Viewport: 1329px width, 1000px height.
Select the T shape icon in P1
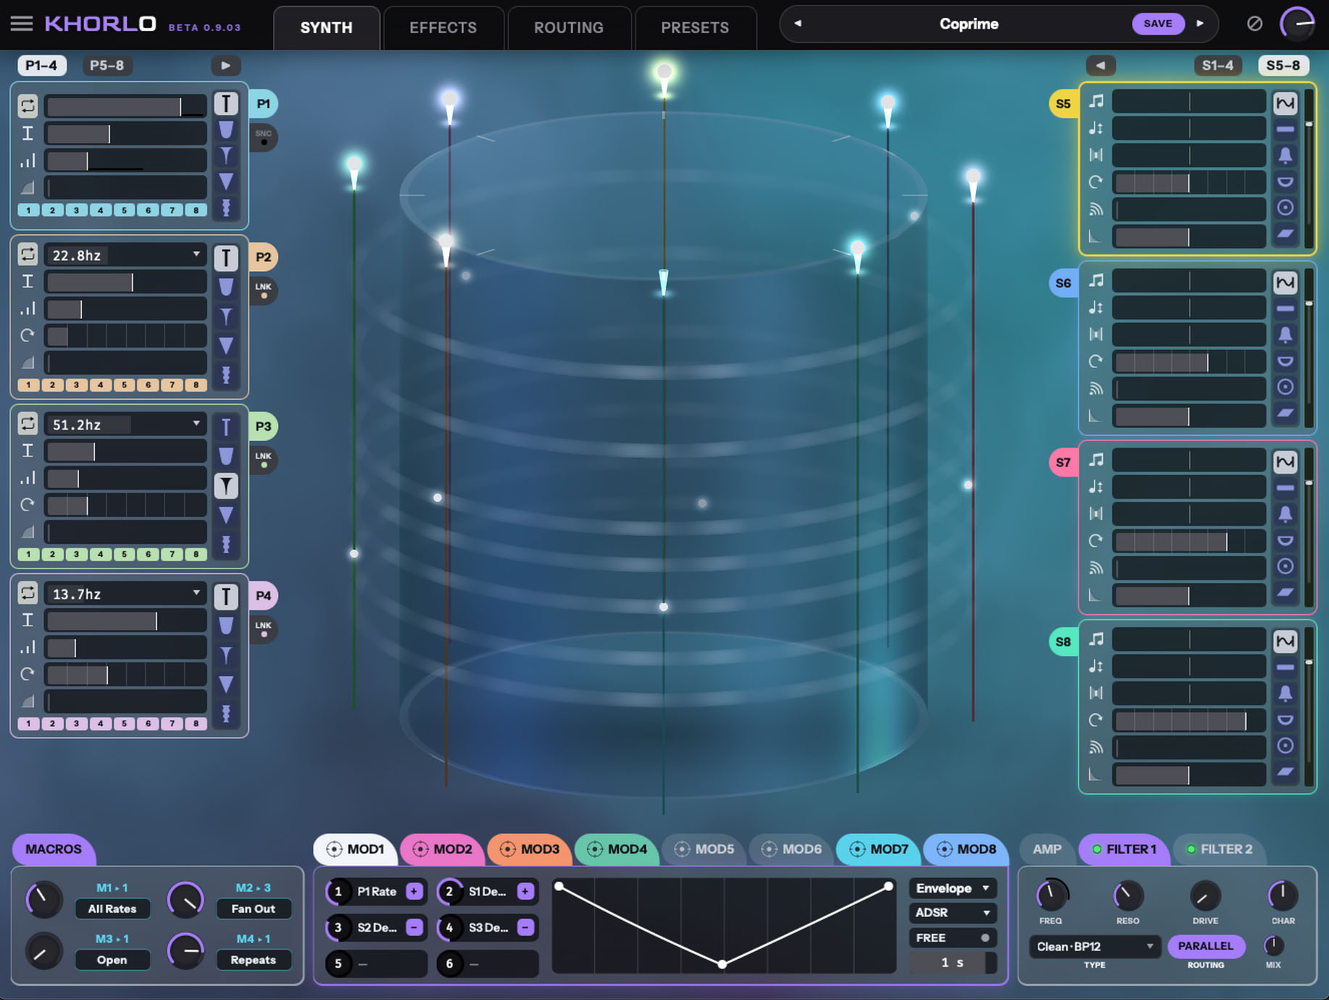coord(226,104)
